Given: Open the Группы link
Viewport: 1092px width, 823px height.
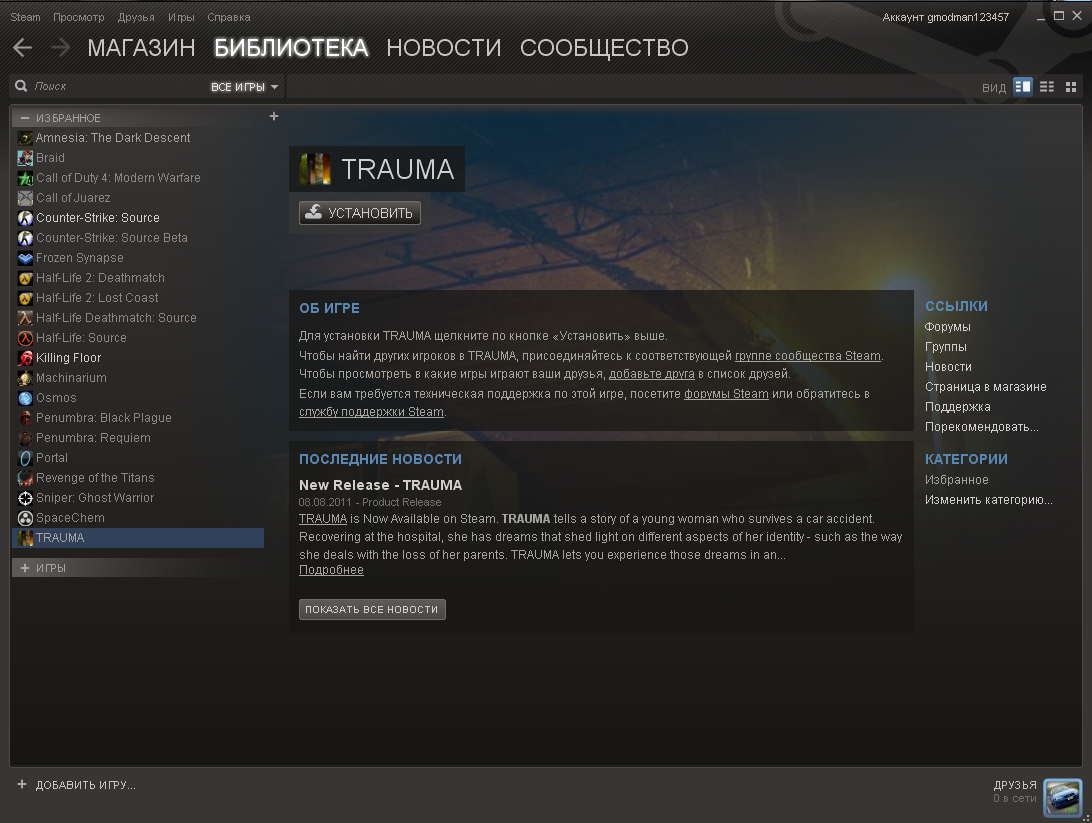Looking at the screenshot, I should click(946, 347).
